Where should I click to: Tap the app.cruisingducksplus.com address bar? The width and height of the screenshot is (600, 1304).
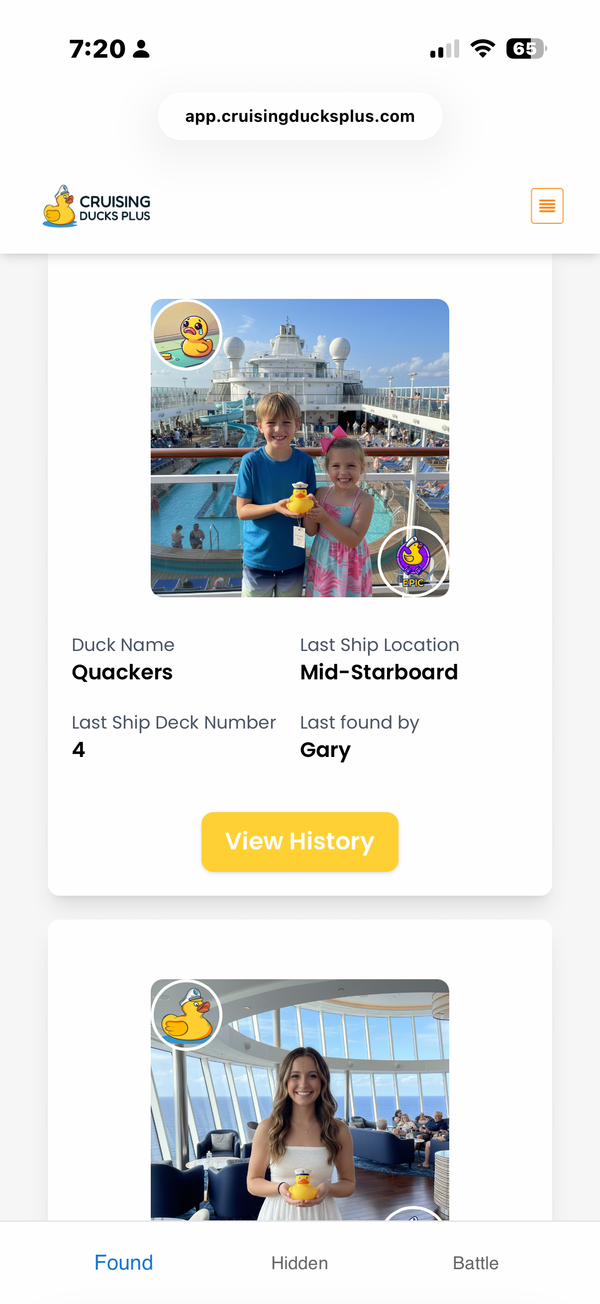[300, 116]
